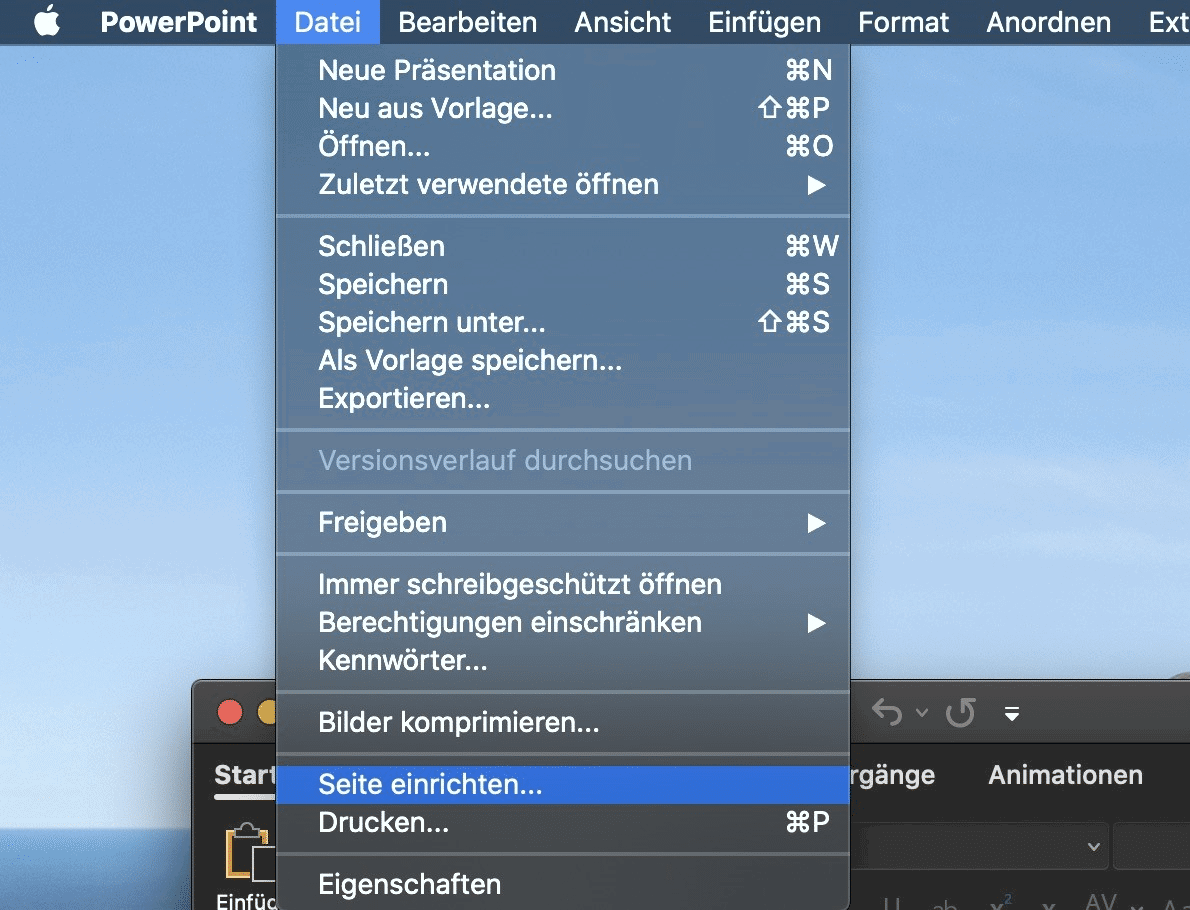The width and height of the screenshot is (1190, 910).
Task: Open the Ansicht menu
Action: (622, 22)
